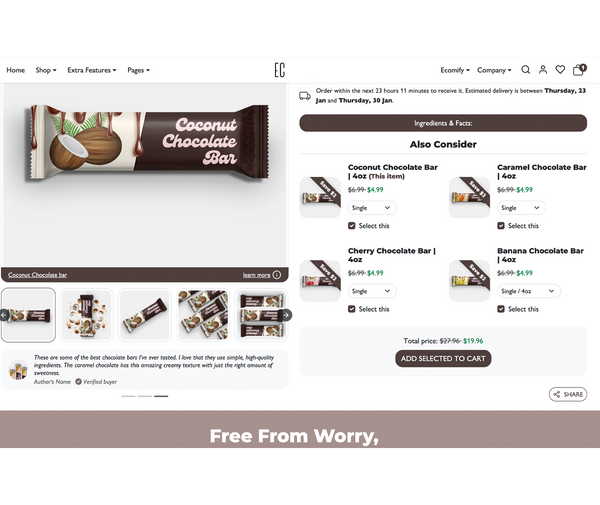This screenshot has height=505, width=600.
Task: Uncheck Select this for Coconut Chocolate Bar
Action: (x=352, y=226)
